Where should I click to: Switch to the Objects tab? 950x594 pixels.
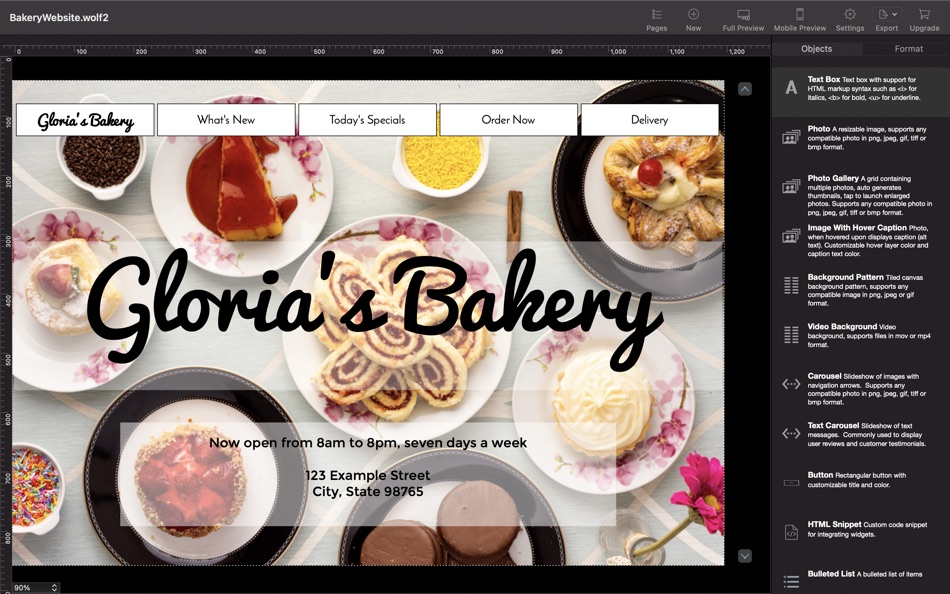click(x=816, y=48)
